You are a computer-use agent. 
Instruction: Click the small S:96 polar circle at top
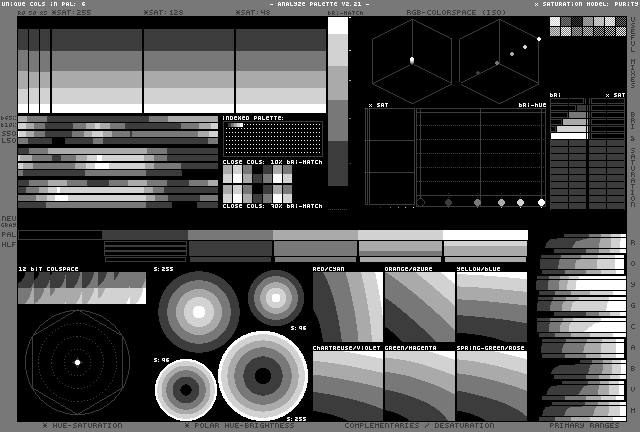click(x=276, y=296)
